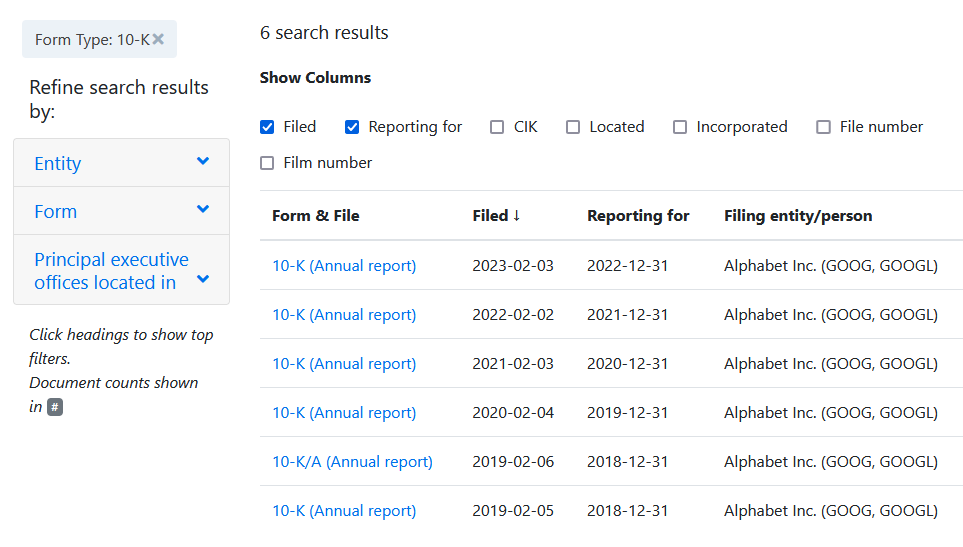The height and width of the screenshot is (547, 963).
Task: Open the 10-K filed 2023-02-03
Action: 344,266
